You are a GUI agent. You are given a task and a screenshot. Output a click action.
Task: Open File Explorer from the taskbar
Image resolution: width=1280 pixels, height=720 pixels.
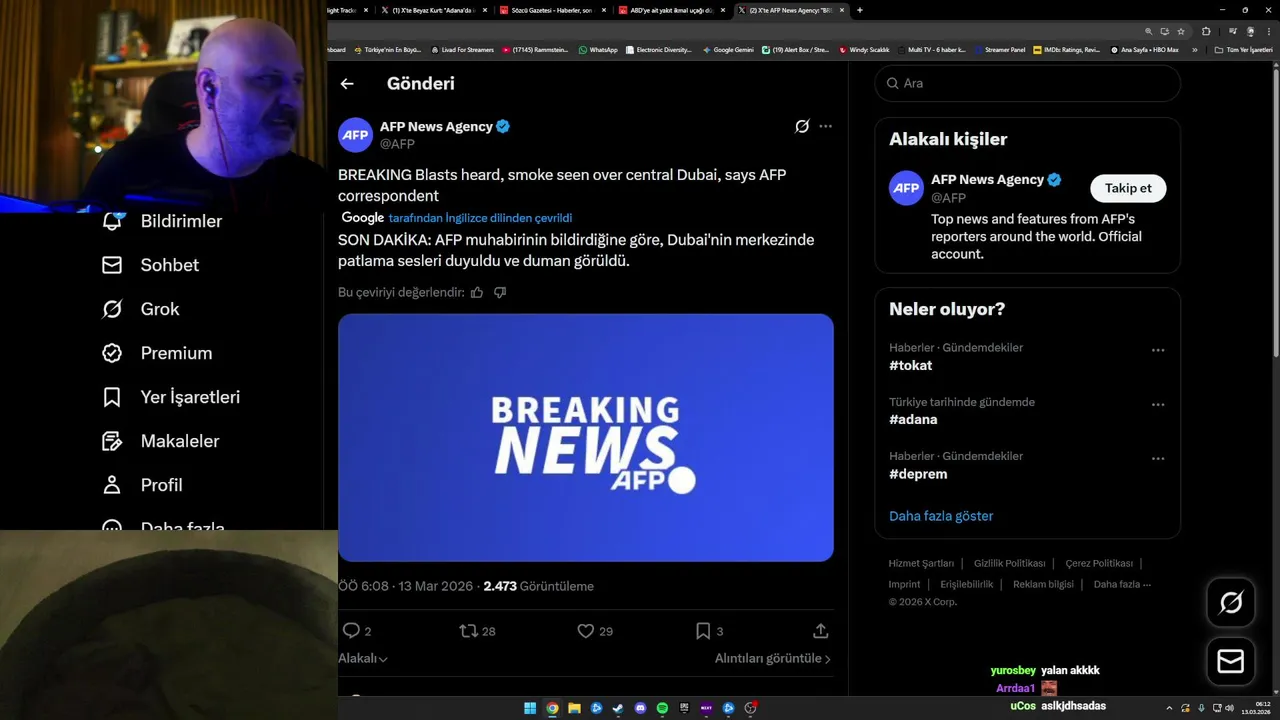[x=574, y=708]
